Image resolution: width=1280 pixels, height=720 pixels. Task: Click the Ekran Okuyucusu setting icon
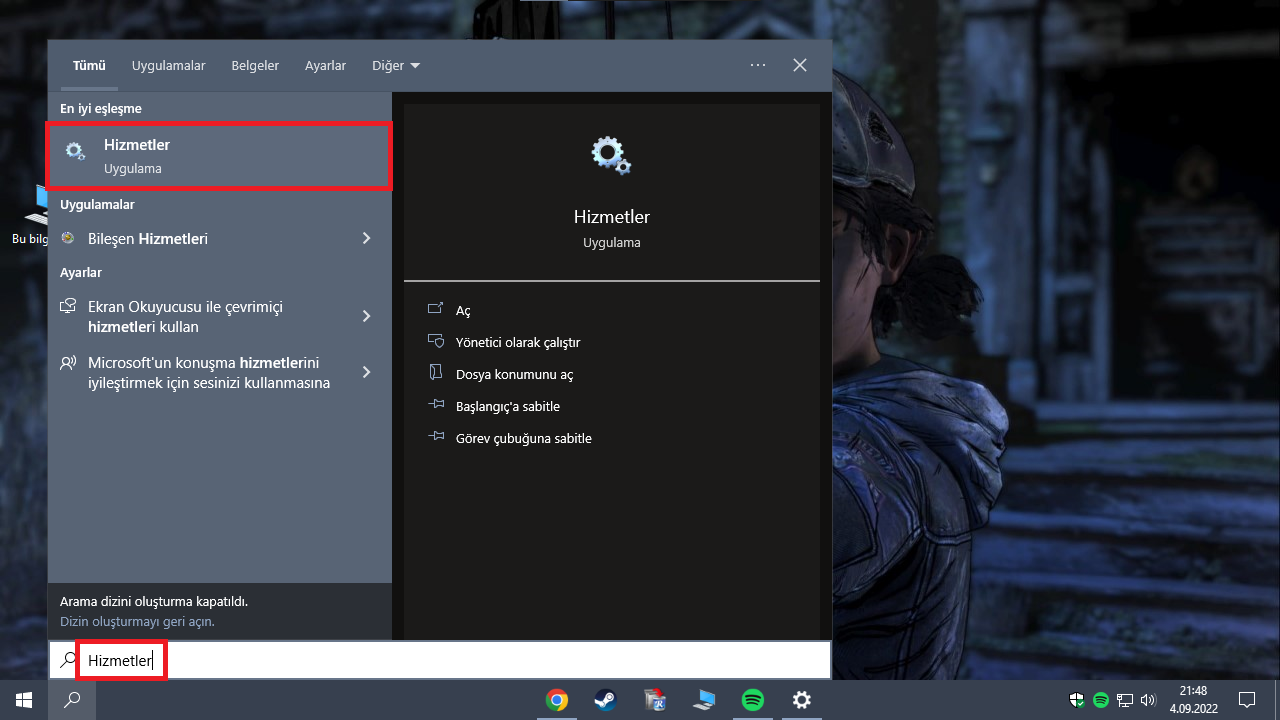(68, 307)
